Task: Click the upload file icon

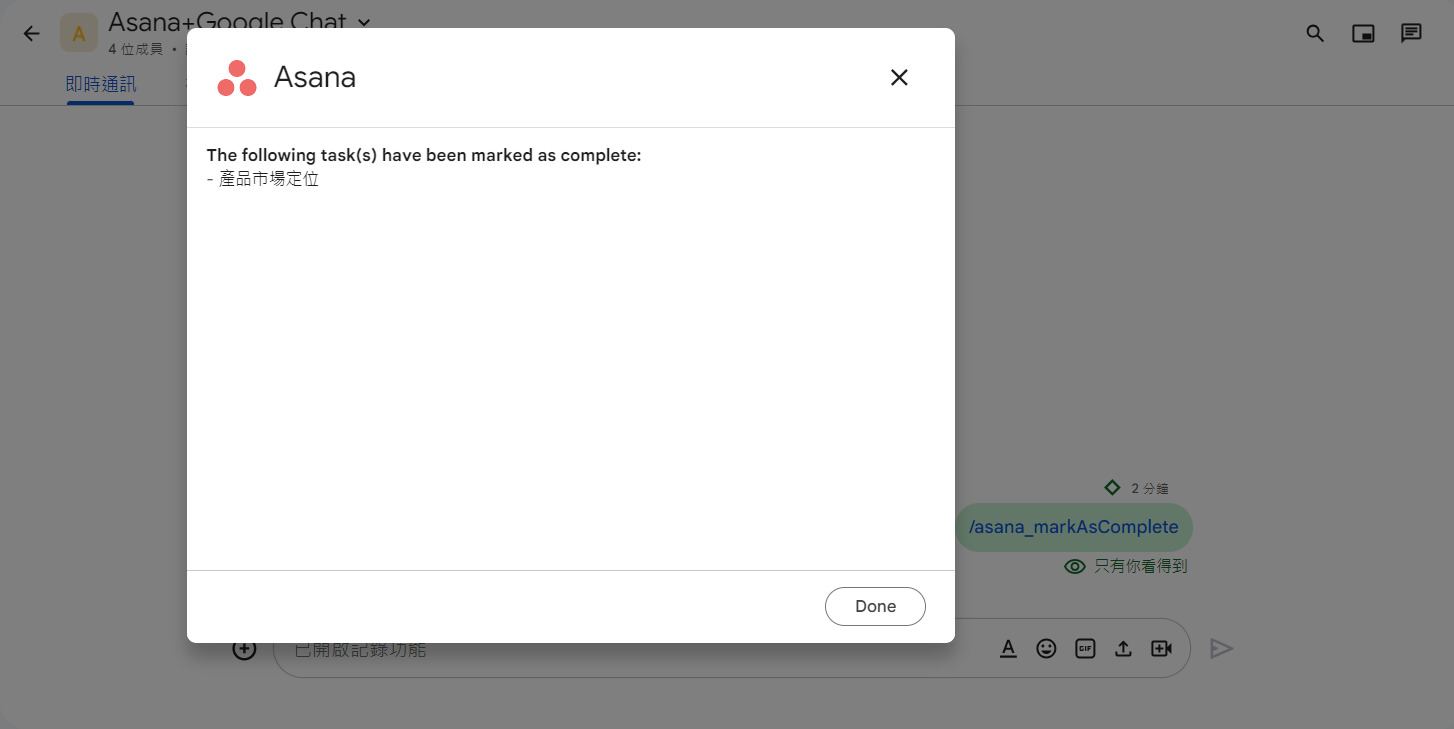Action: coord(1123,648)
